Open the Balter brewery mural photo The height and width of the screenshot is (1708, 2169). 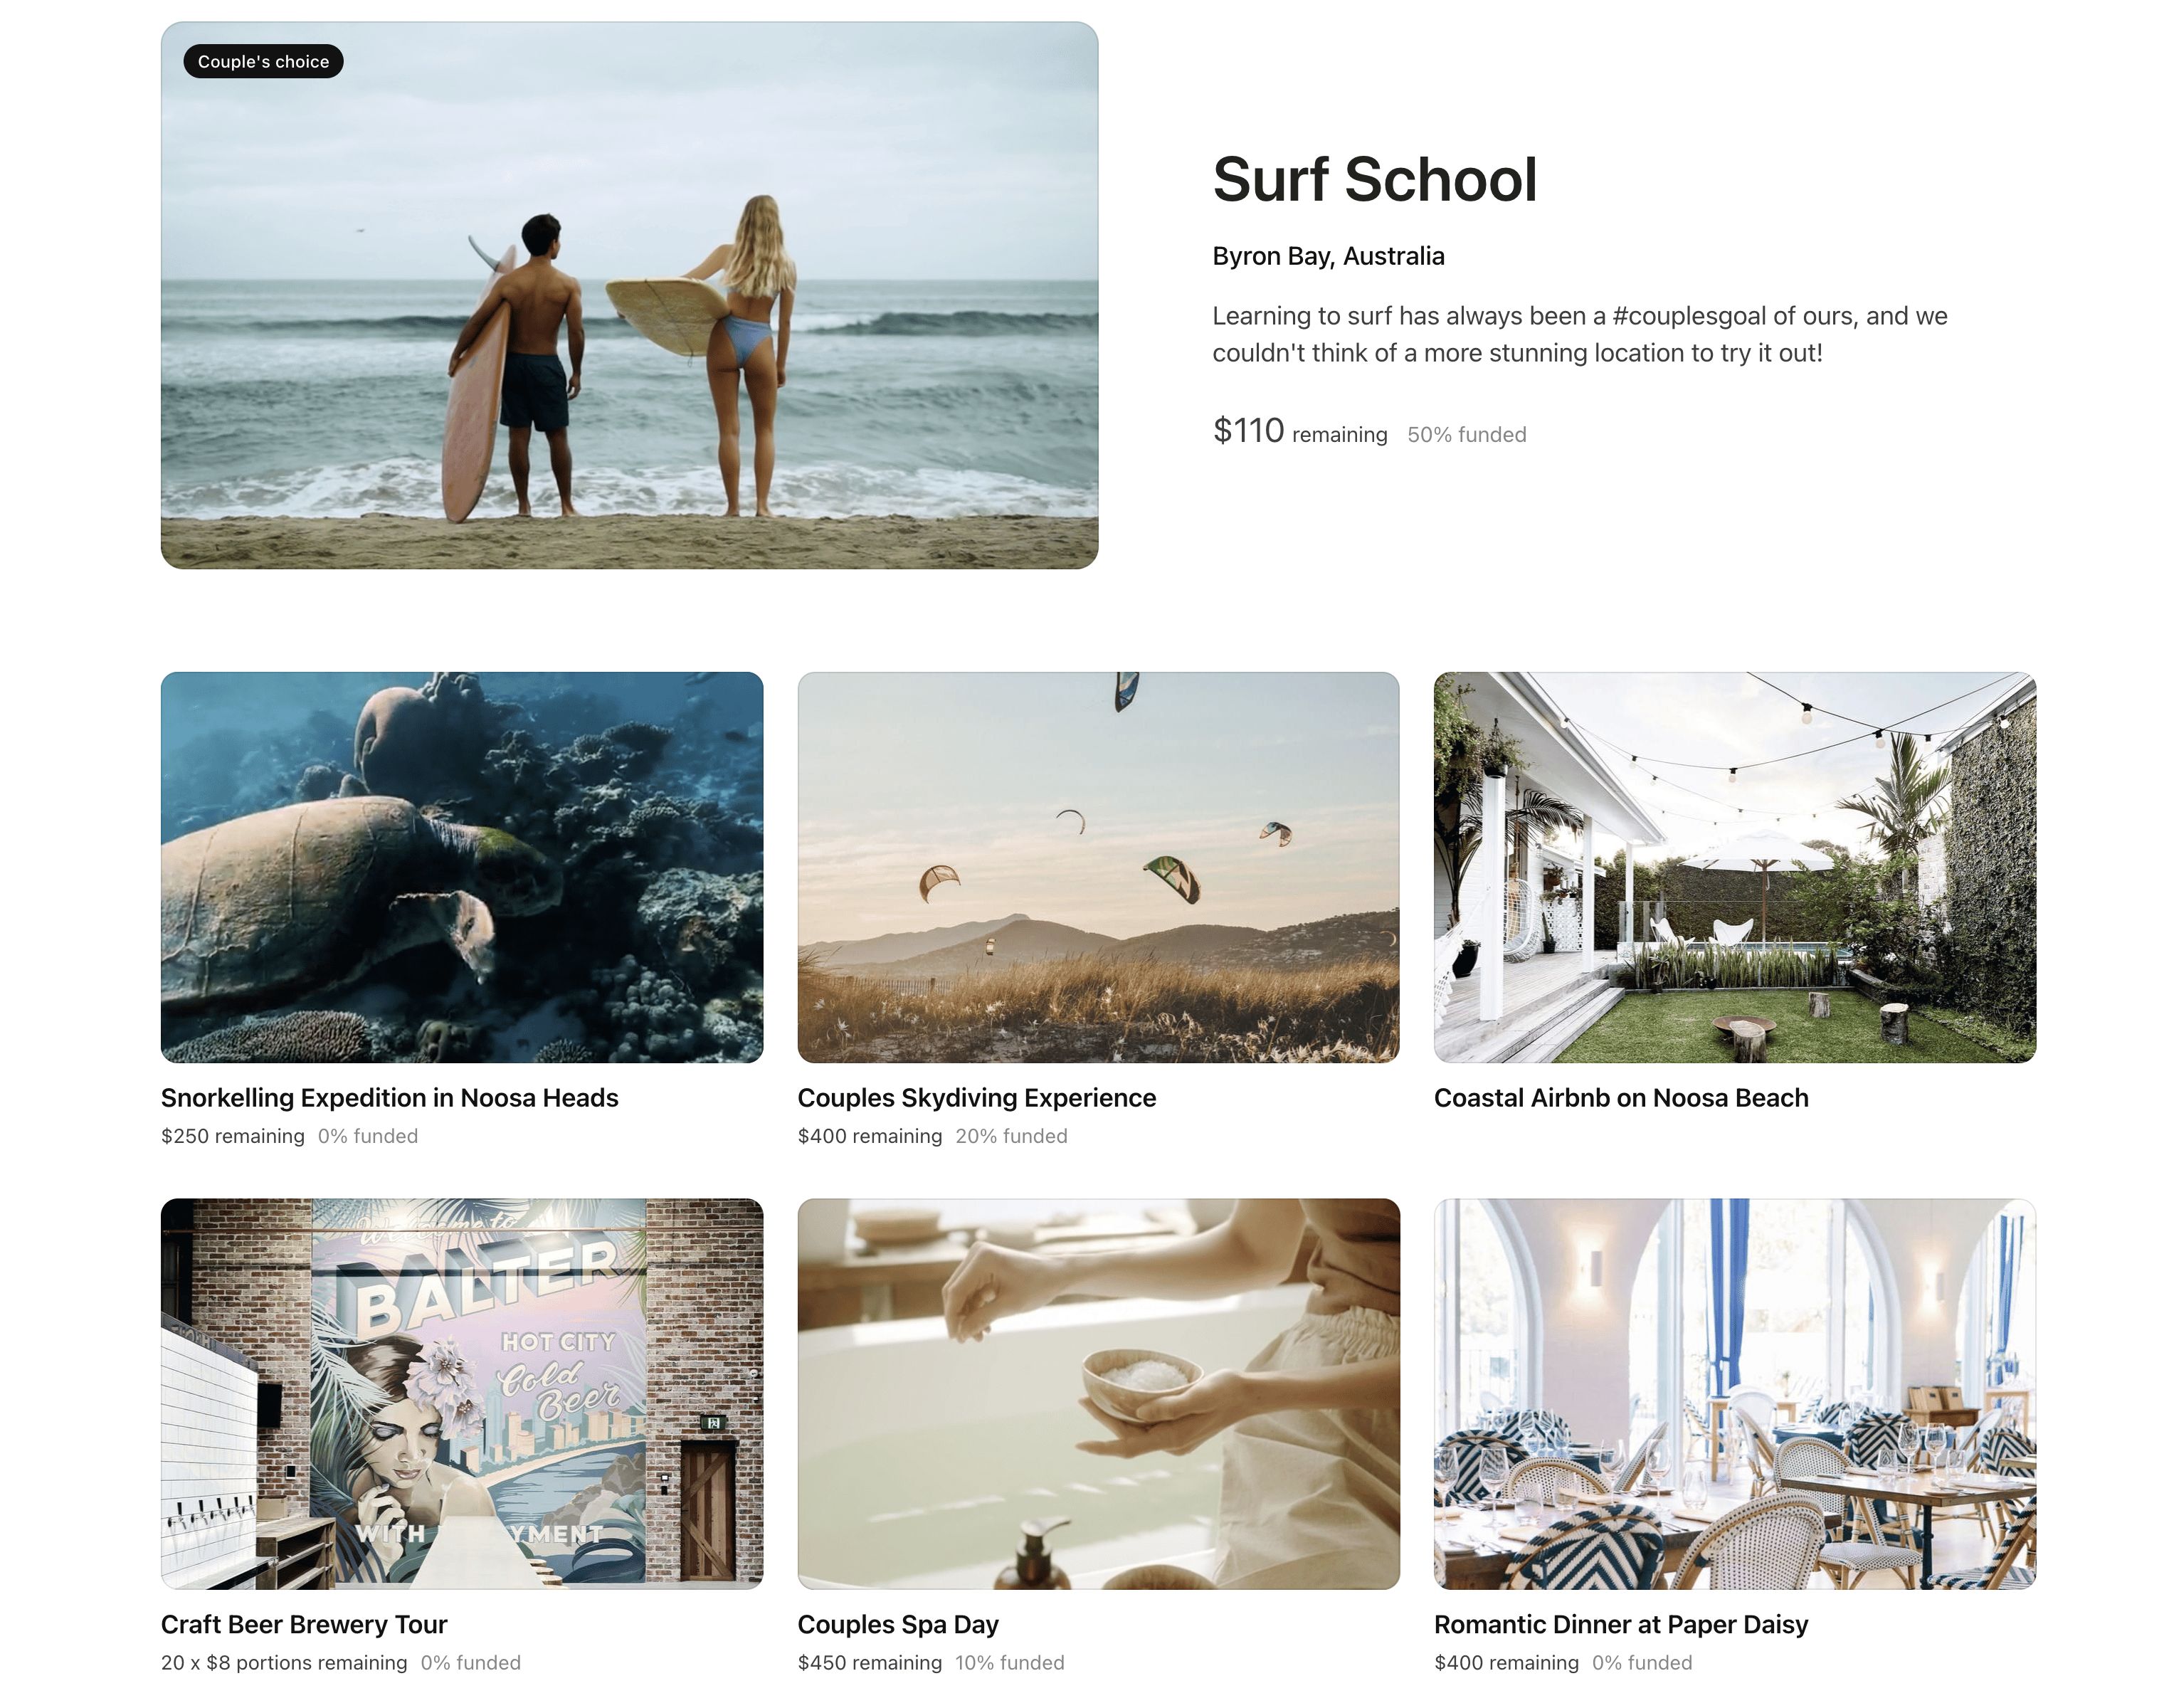point(462,1393)
